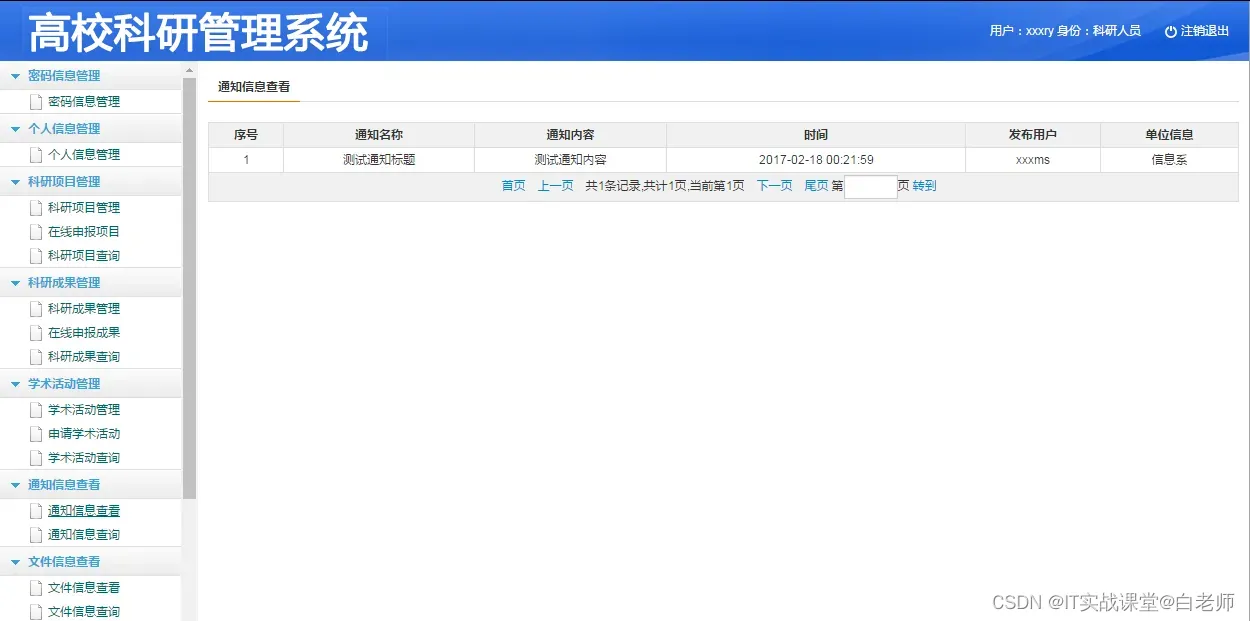
Task: Click the document icon beside 通知信息查询
Action: click(36, 534)
